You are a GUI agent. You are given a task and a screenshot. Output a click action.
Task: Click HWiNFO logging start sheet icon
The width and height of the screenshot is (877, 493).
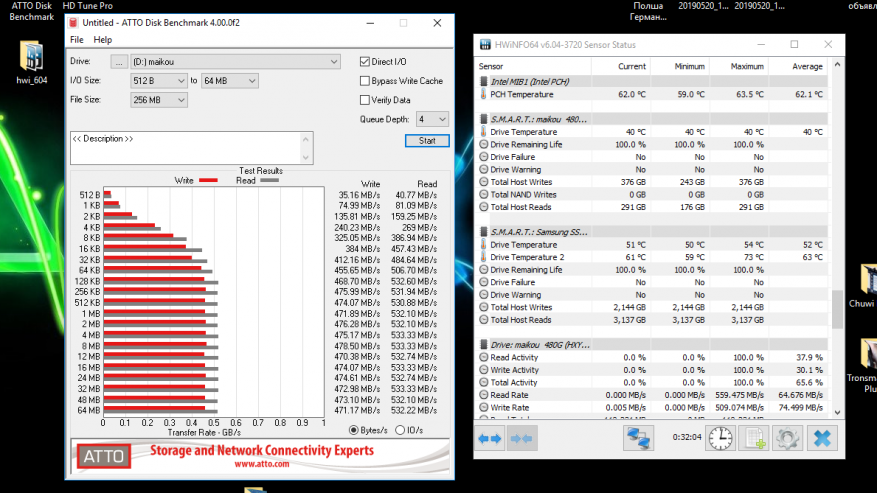click(x=754, y=438)
